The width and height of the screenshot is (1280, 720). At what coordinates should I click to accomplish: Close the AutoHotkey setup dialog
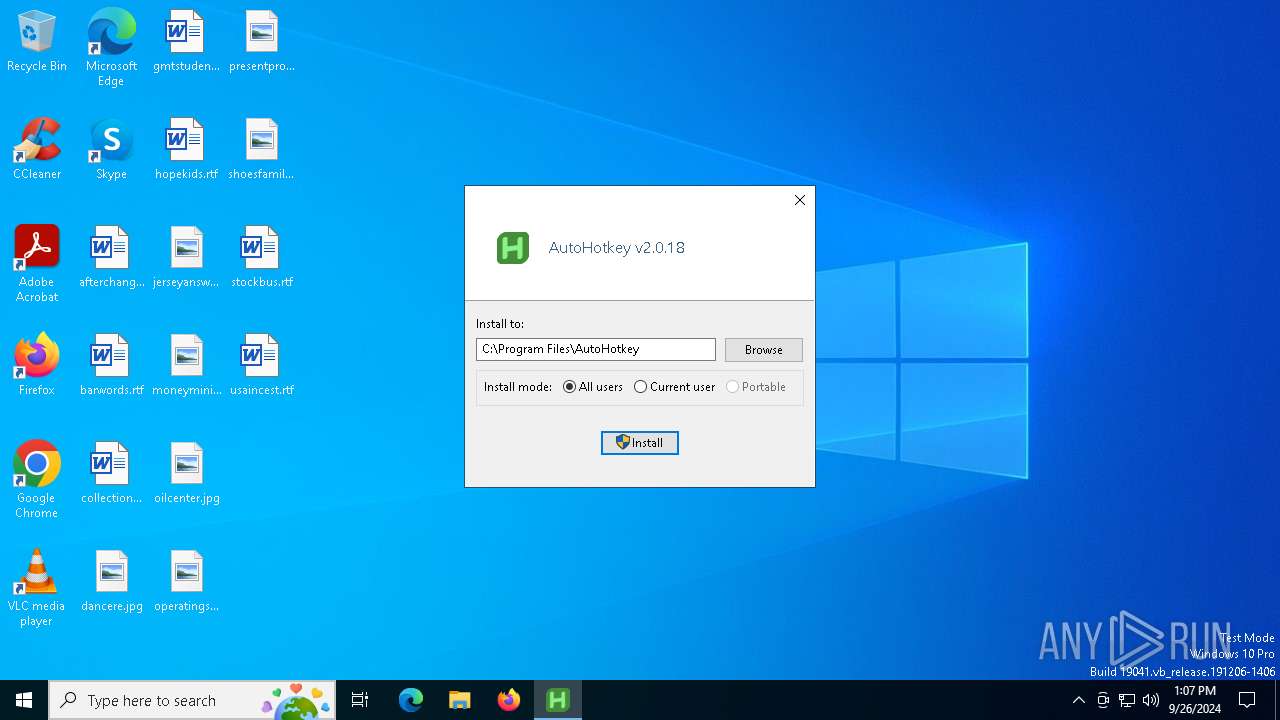coord(800,200)
